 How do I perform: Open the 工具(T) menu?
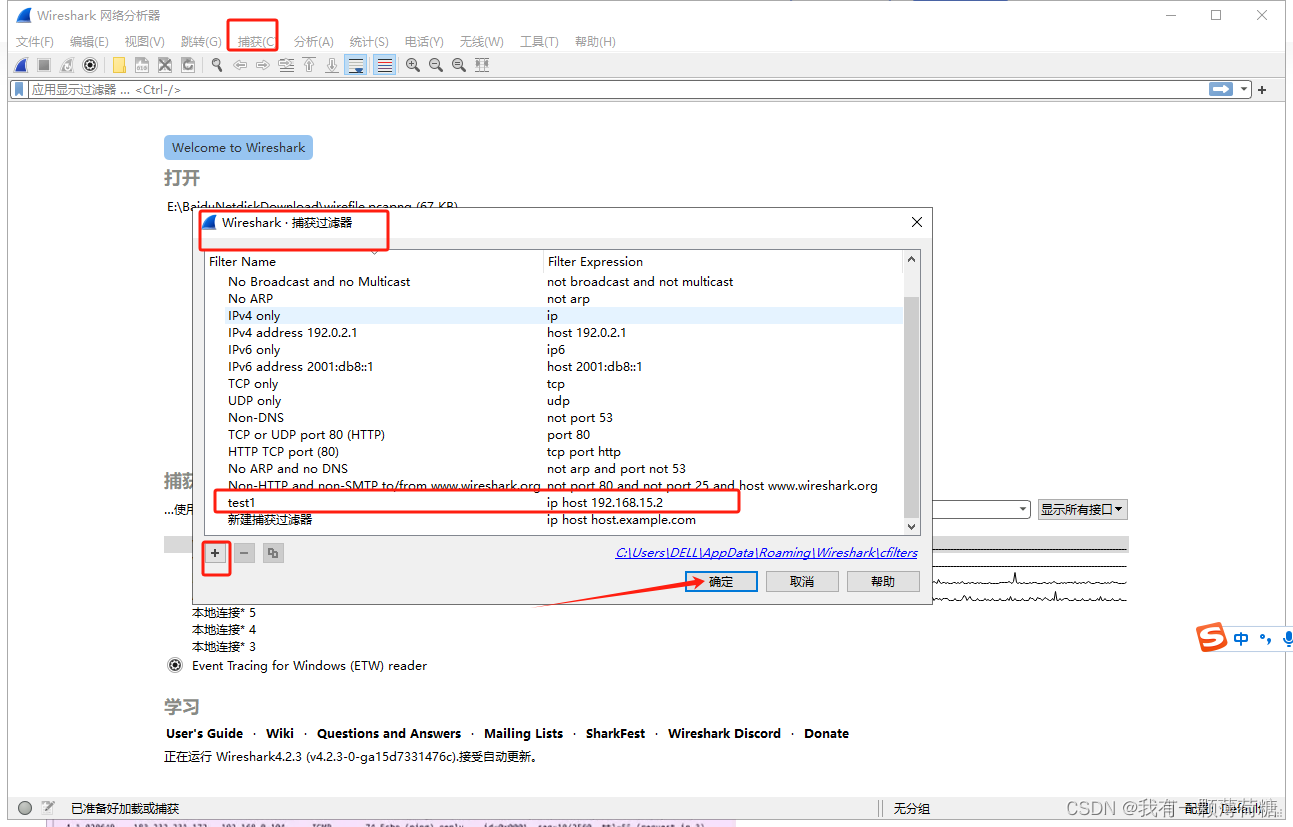pos(539,41)
